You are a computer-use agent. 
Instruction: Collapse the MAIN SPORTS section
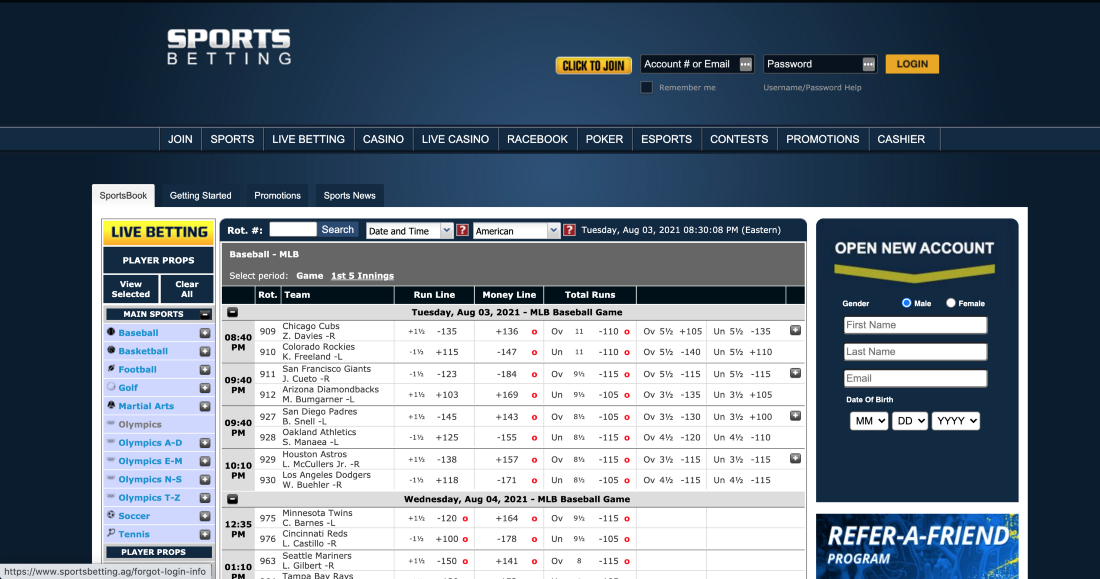pos(204,314)
